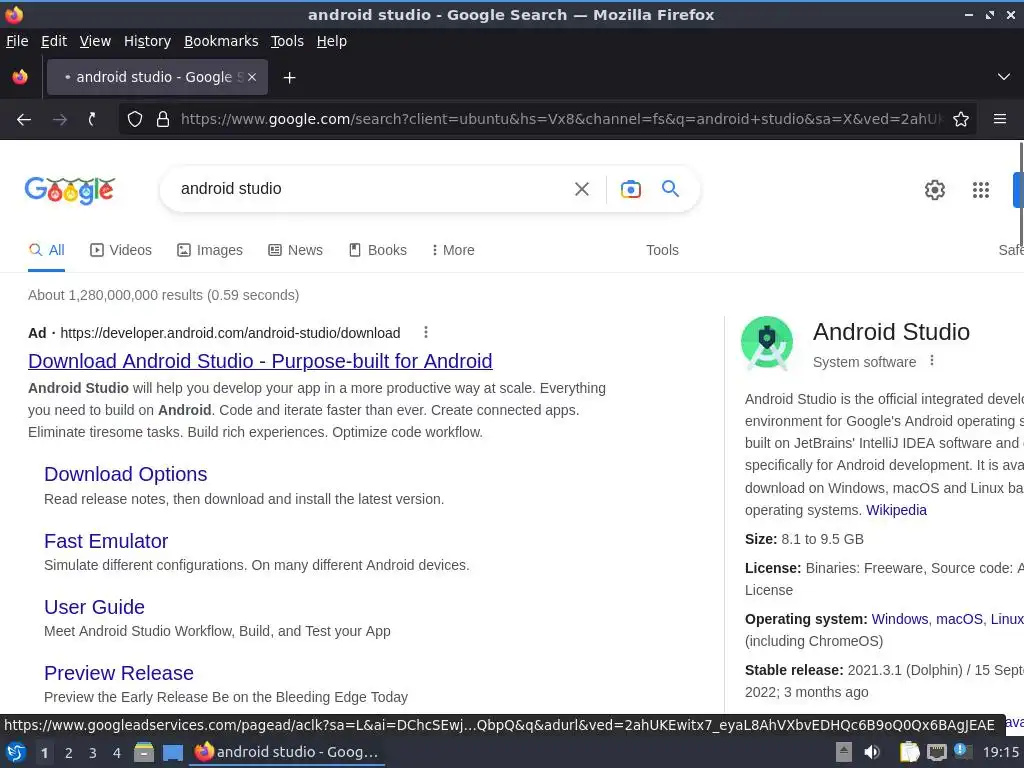Open the file manager icon in taskbar
The width and height of the screenshot is (1024, 768).
tap(144, 752)
